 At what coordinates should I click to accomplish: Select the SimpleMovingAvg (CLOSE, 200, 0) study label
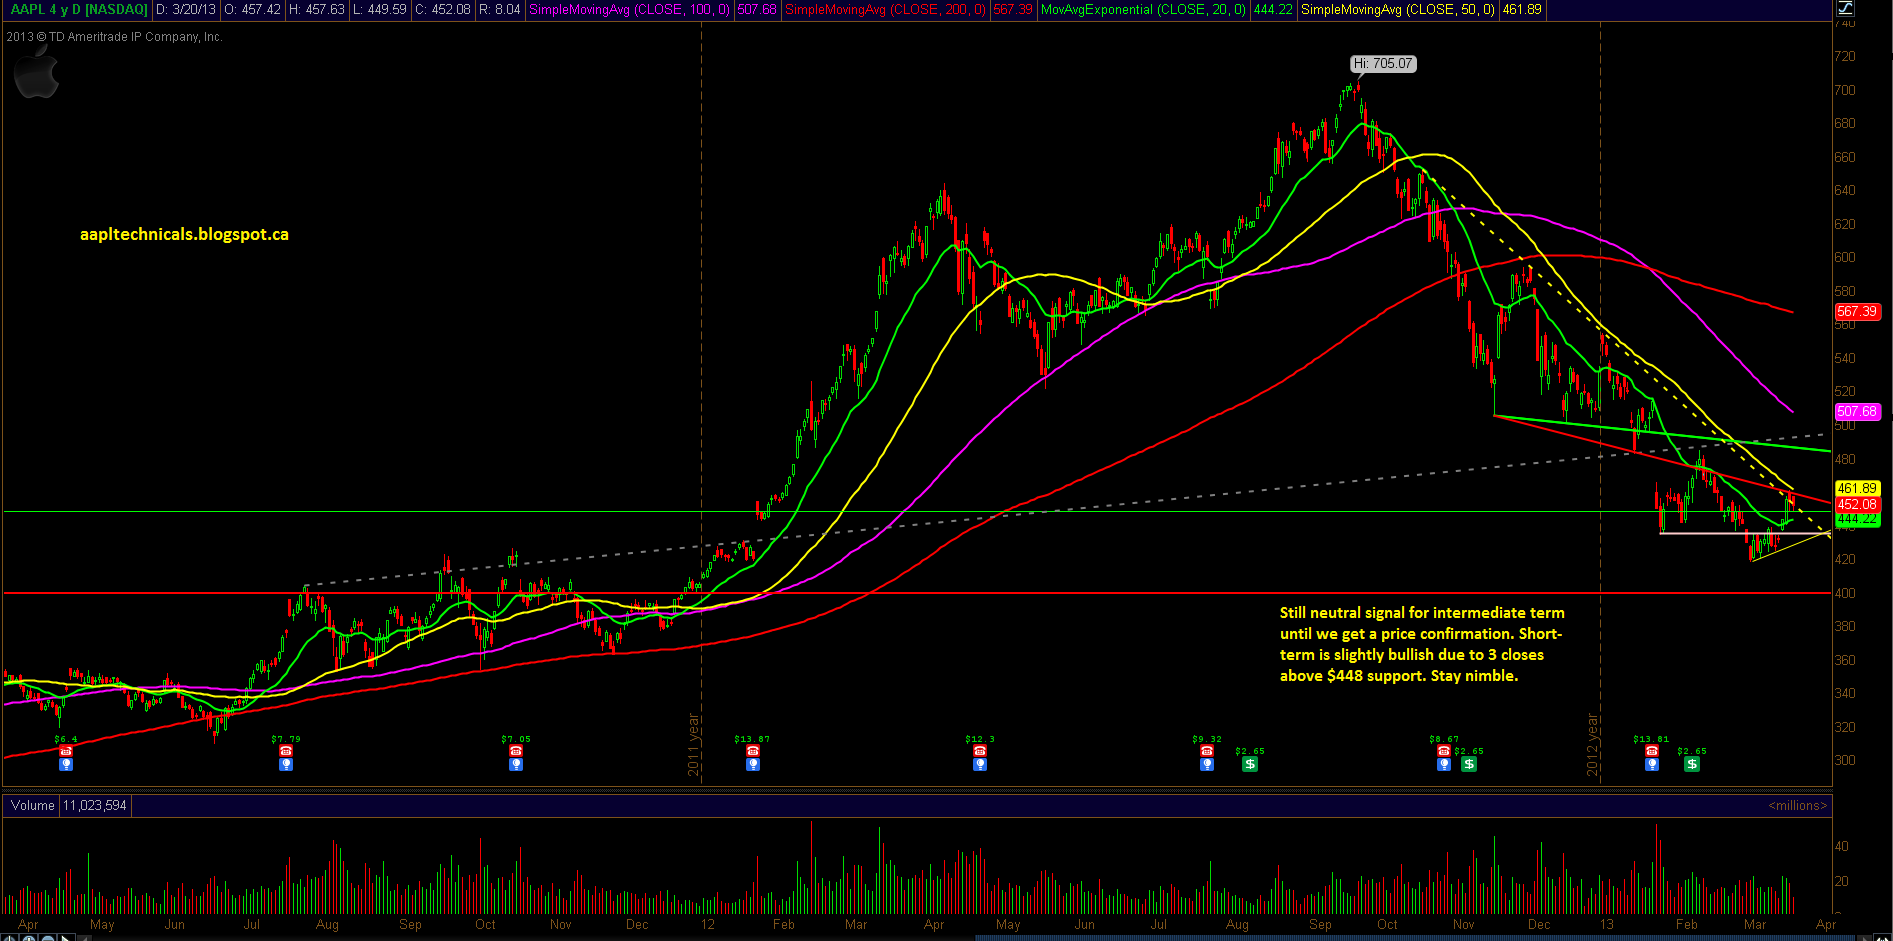coord(885,9)
